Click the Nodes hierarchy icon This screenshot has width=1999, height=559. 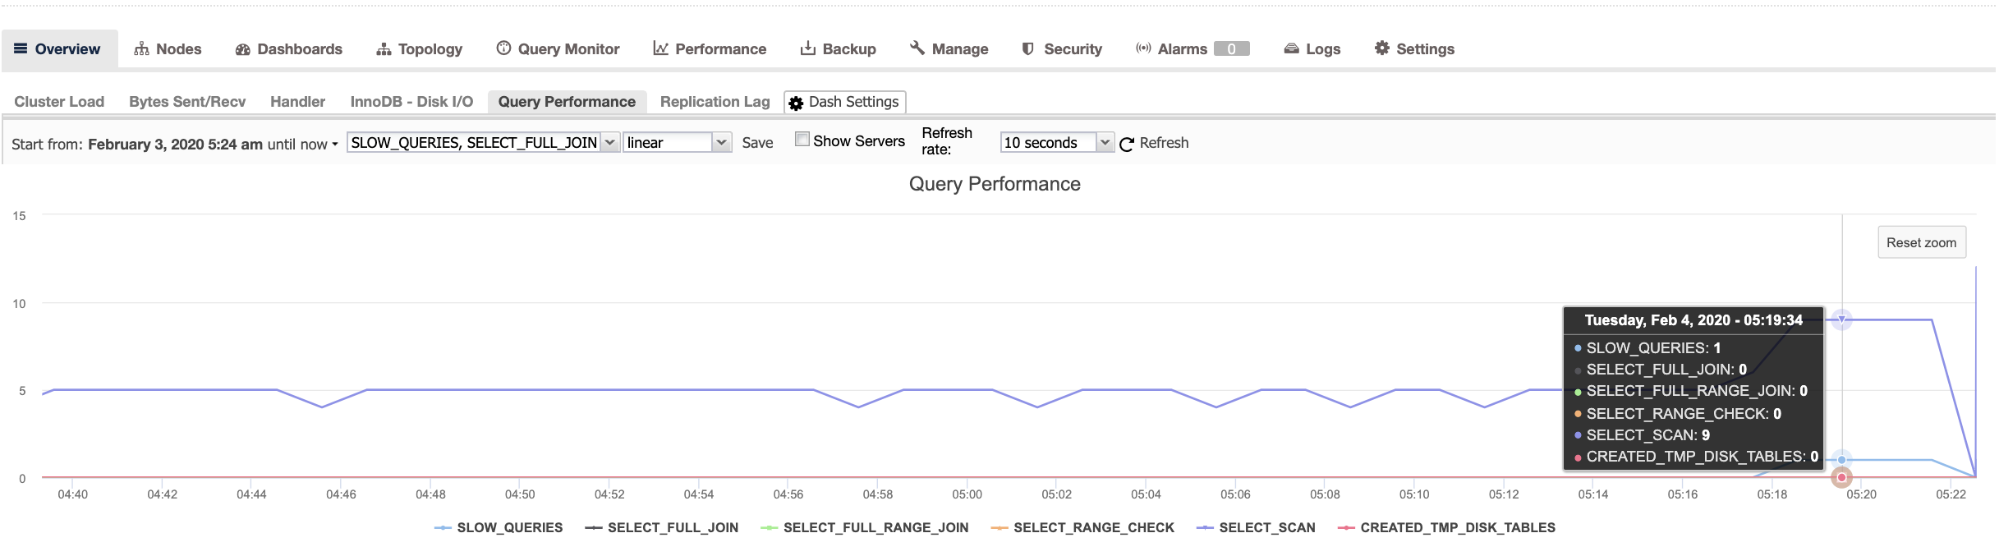(x=142, y=49)
